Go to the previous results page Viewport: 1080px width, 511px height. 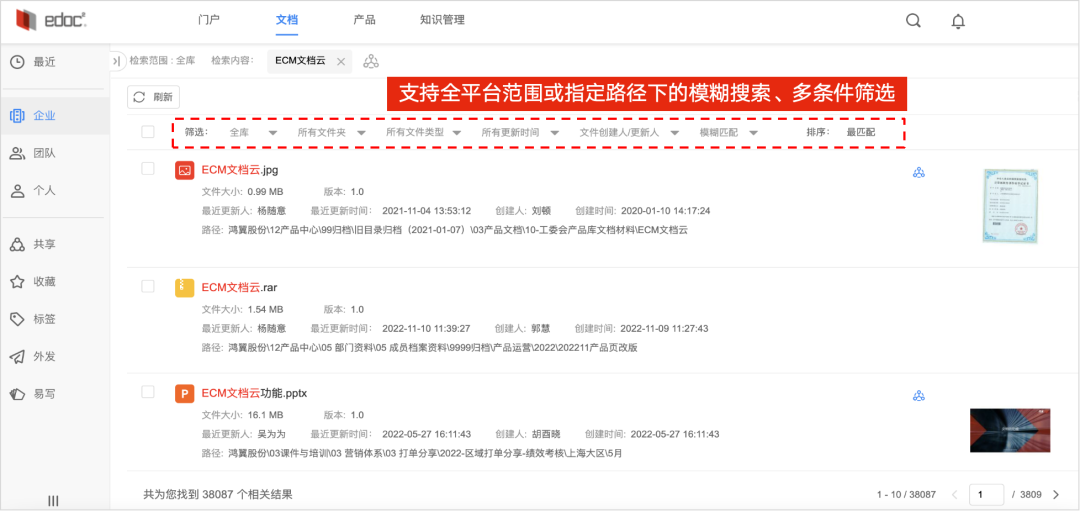tap(955, 494)
